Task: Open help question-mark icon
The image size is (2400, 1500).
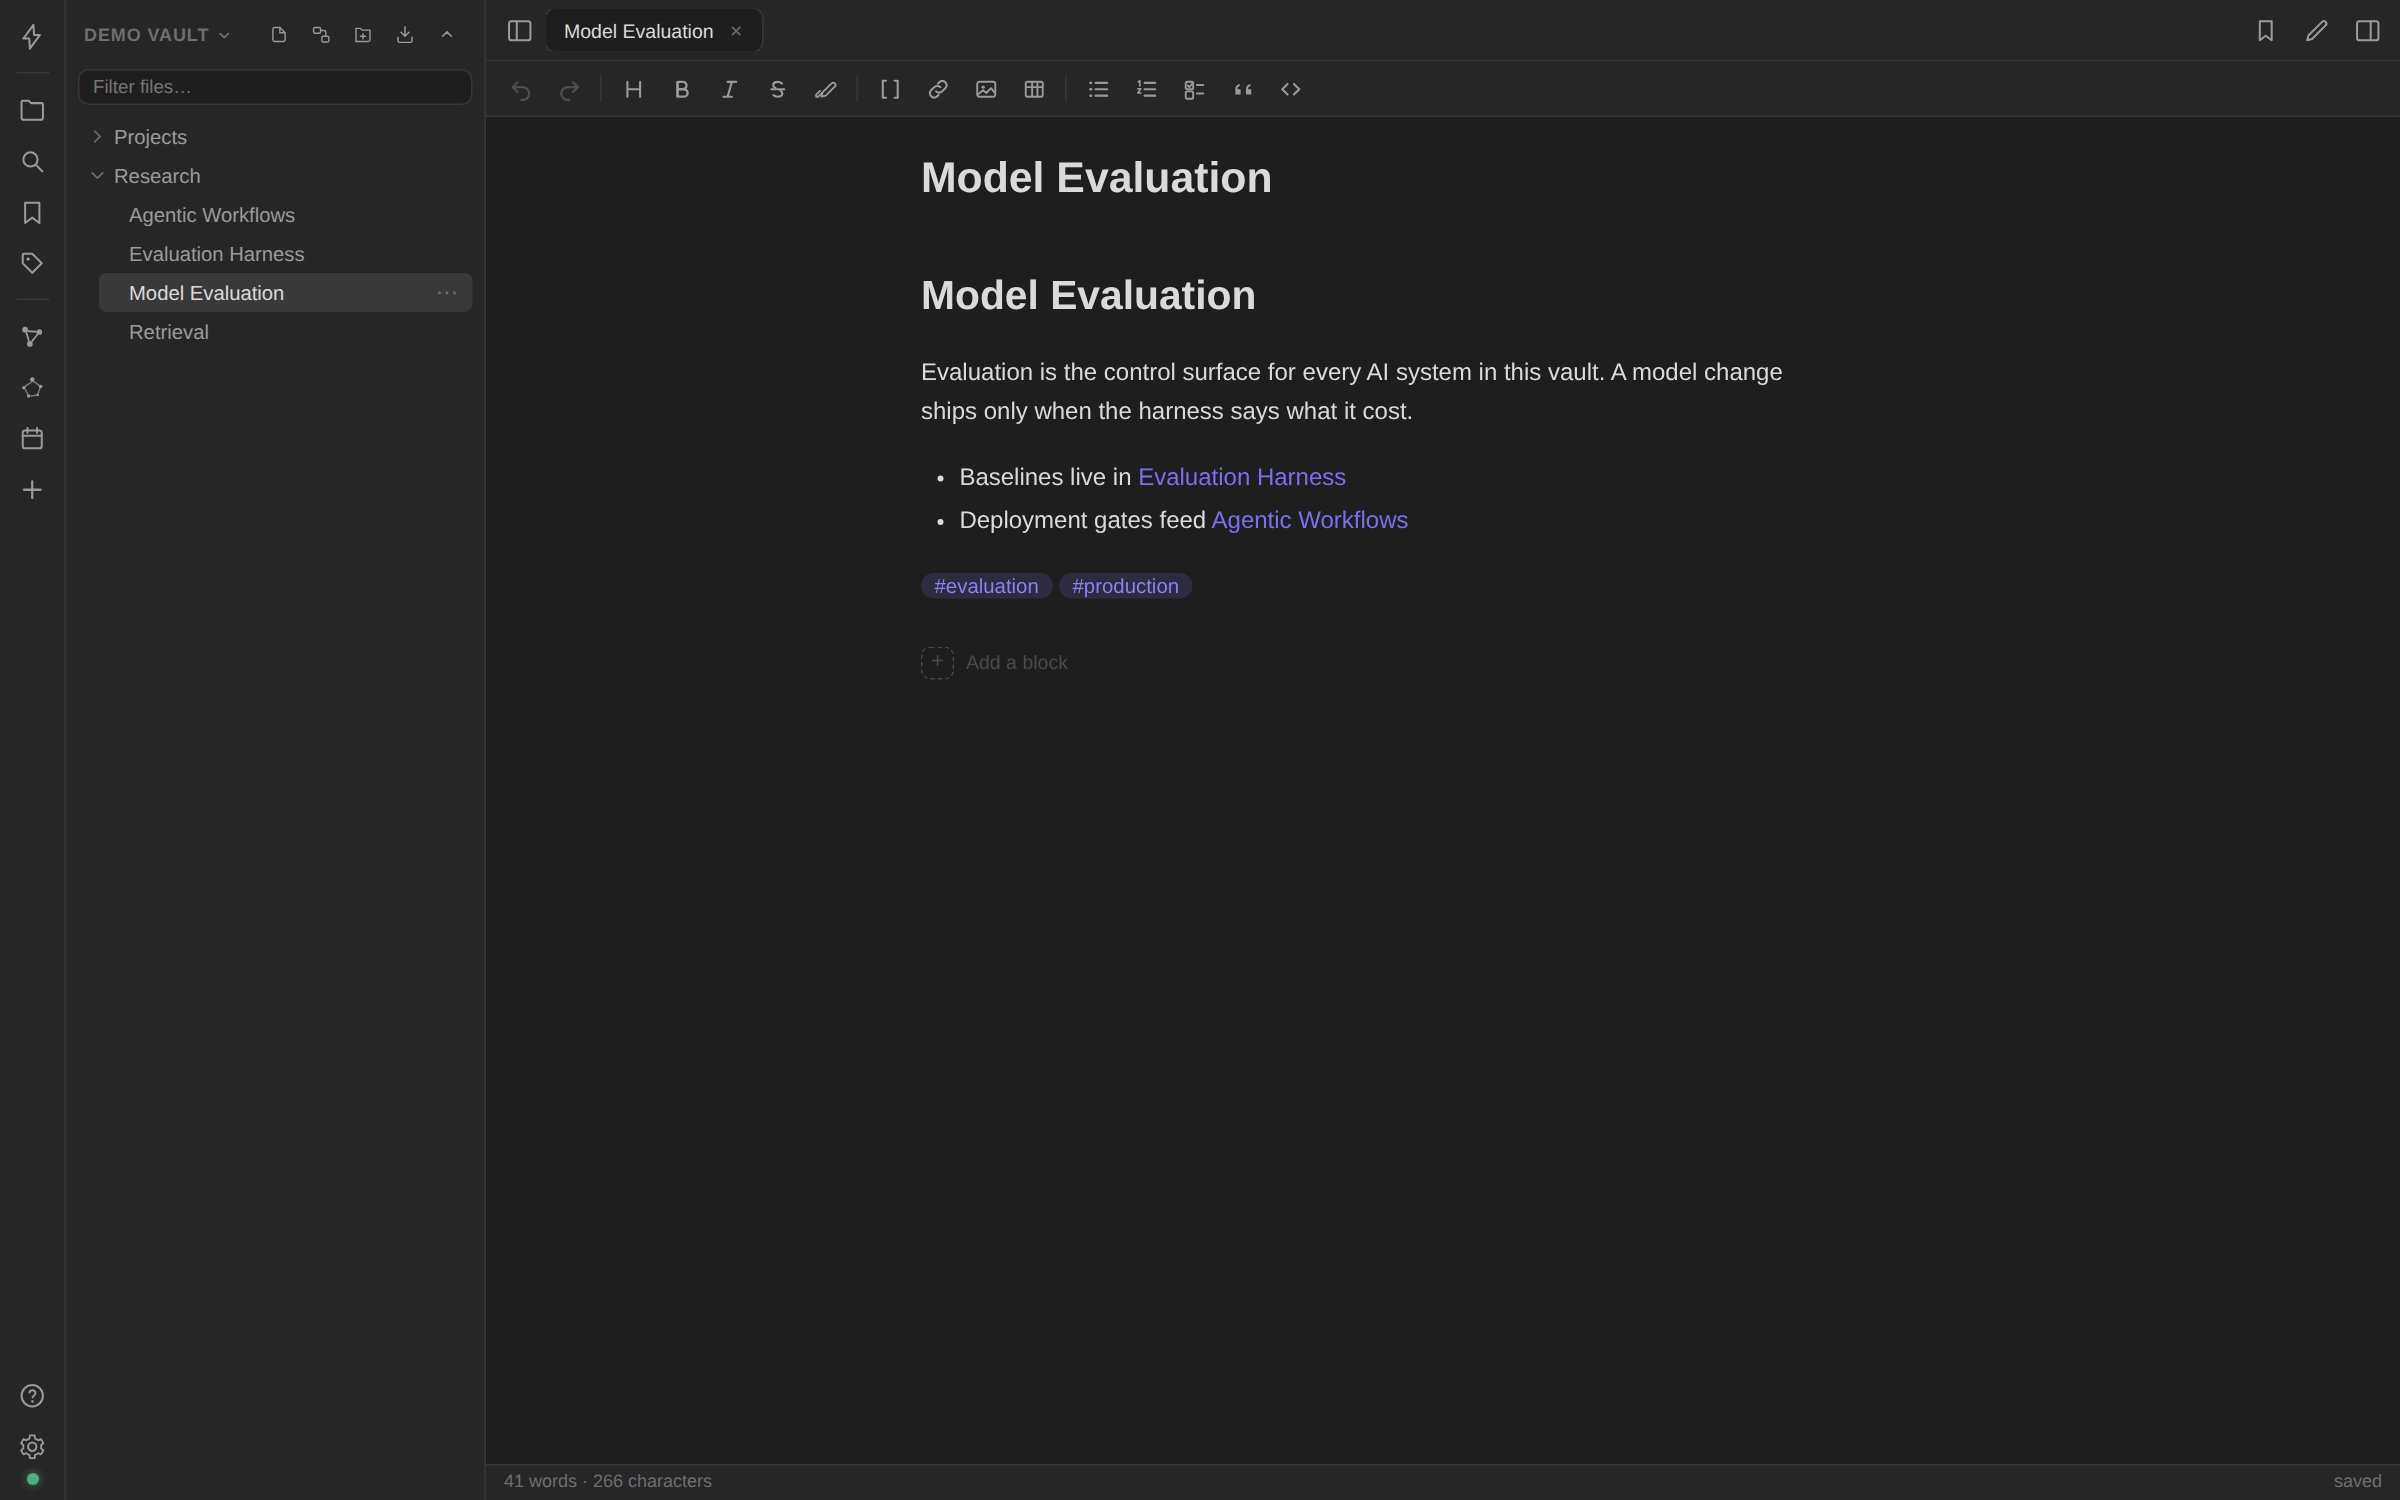Action: [32, 1396]
